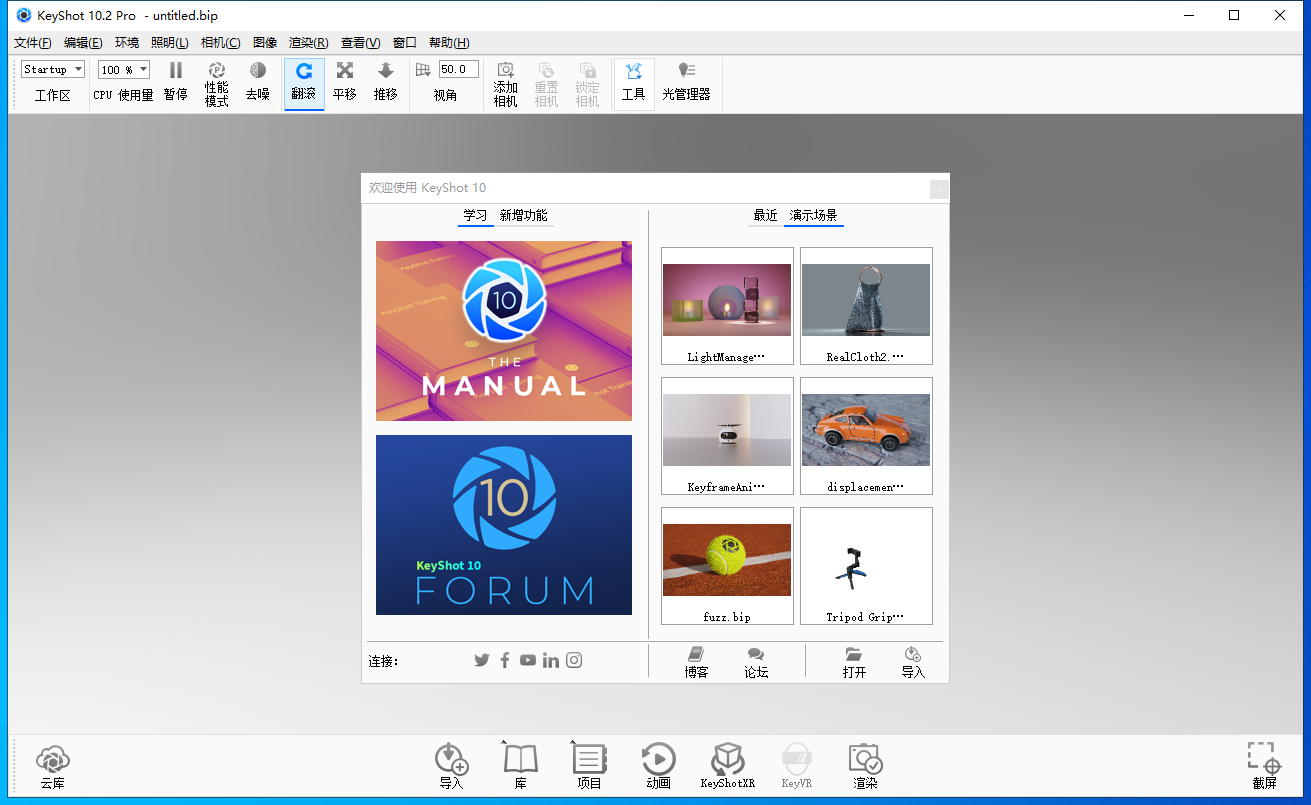Click the 导入 icon in bottom toolbar

(x=452, y=759)
